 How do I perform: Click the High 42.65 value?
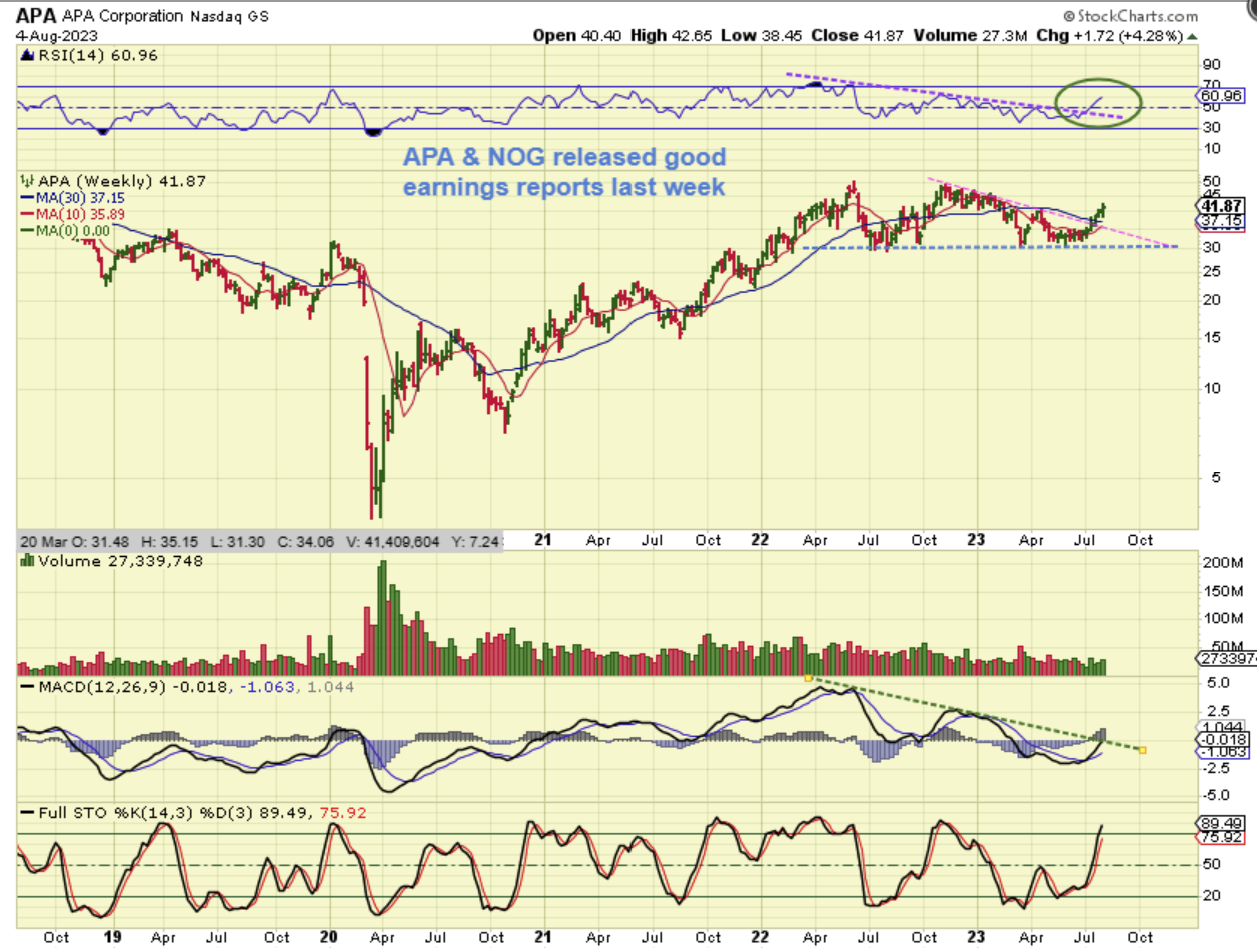coord(664,35)
